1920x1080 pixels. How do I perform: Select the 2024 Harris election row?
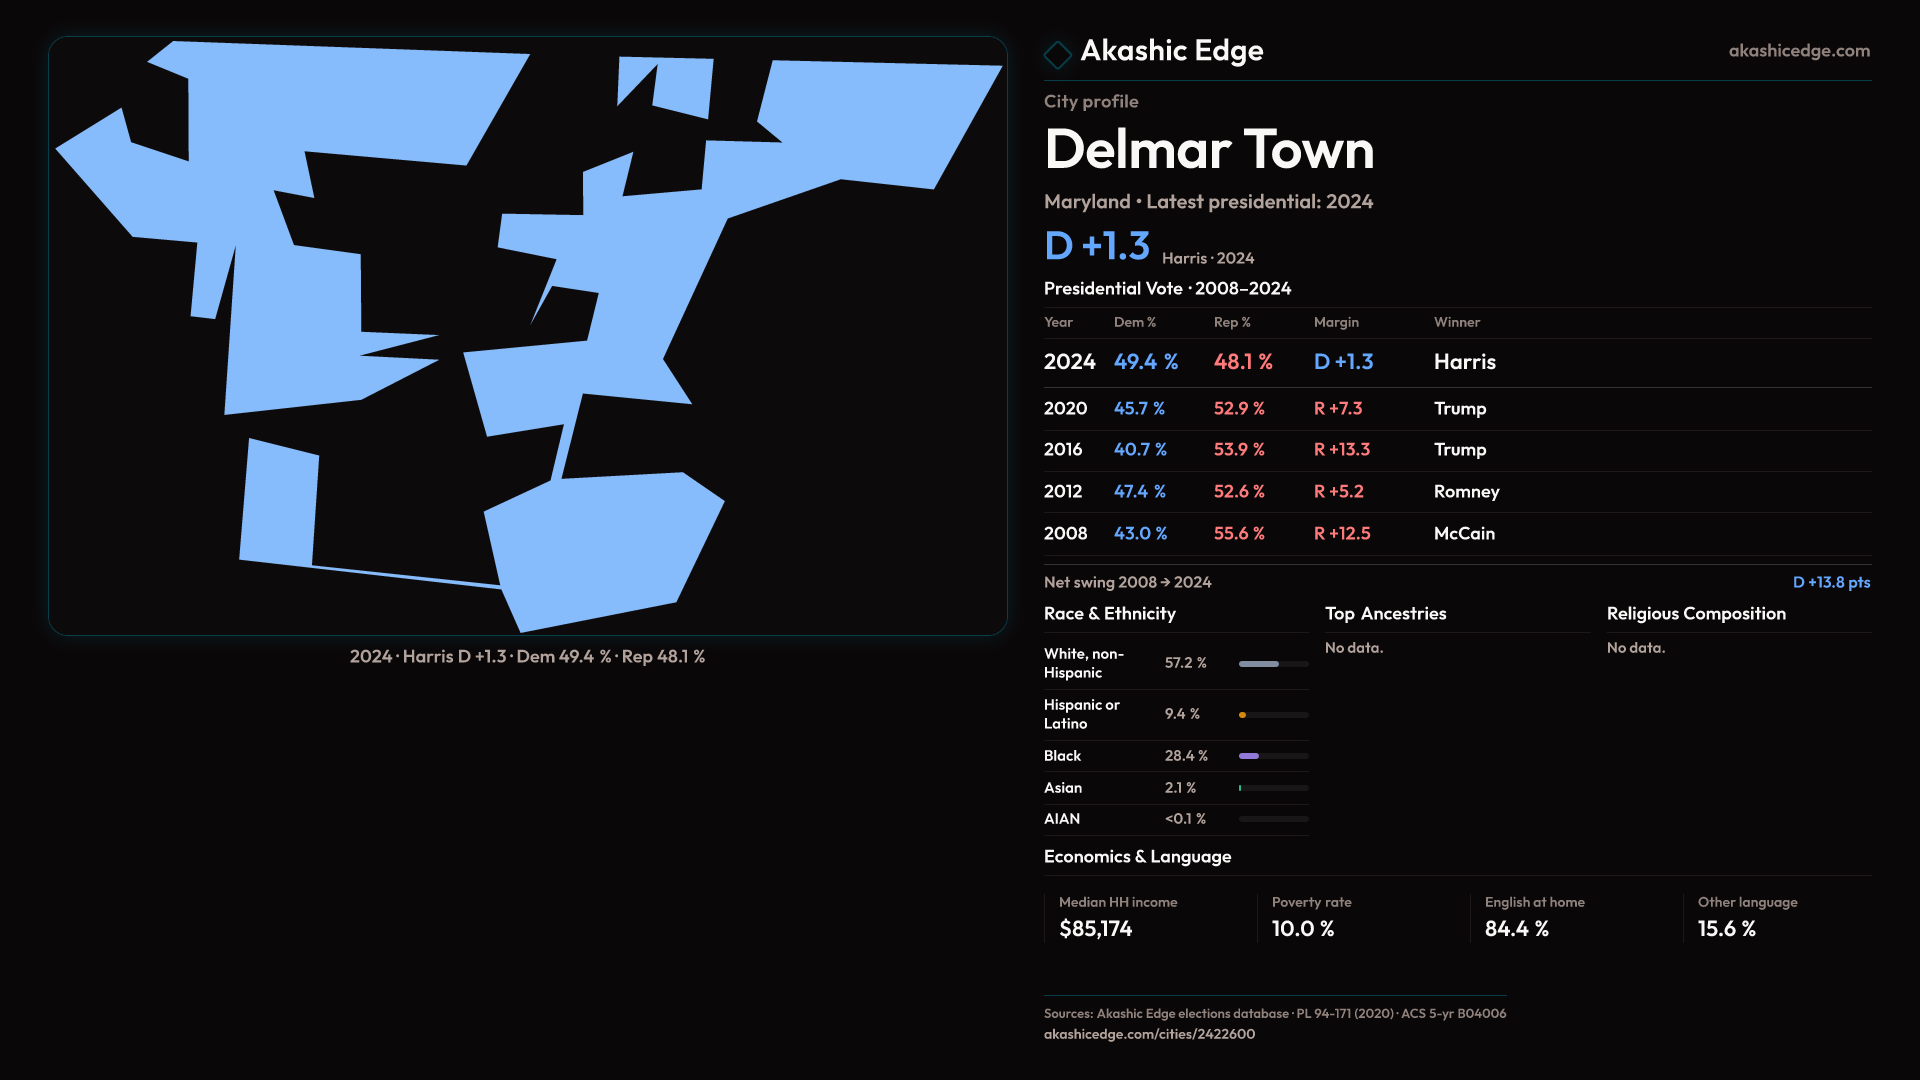[x=1456, y=362]
